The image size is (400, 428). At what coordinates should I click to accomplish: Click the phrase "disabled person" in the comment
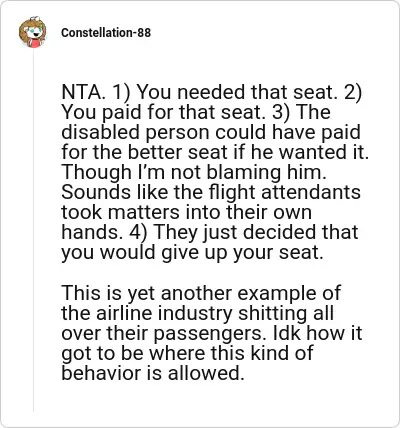[x=136, y=133]
